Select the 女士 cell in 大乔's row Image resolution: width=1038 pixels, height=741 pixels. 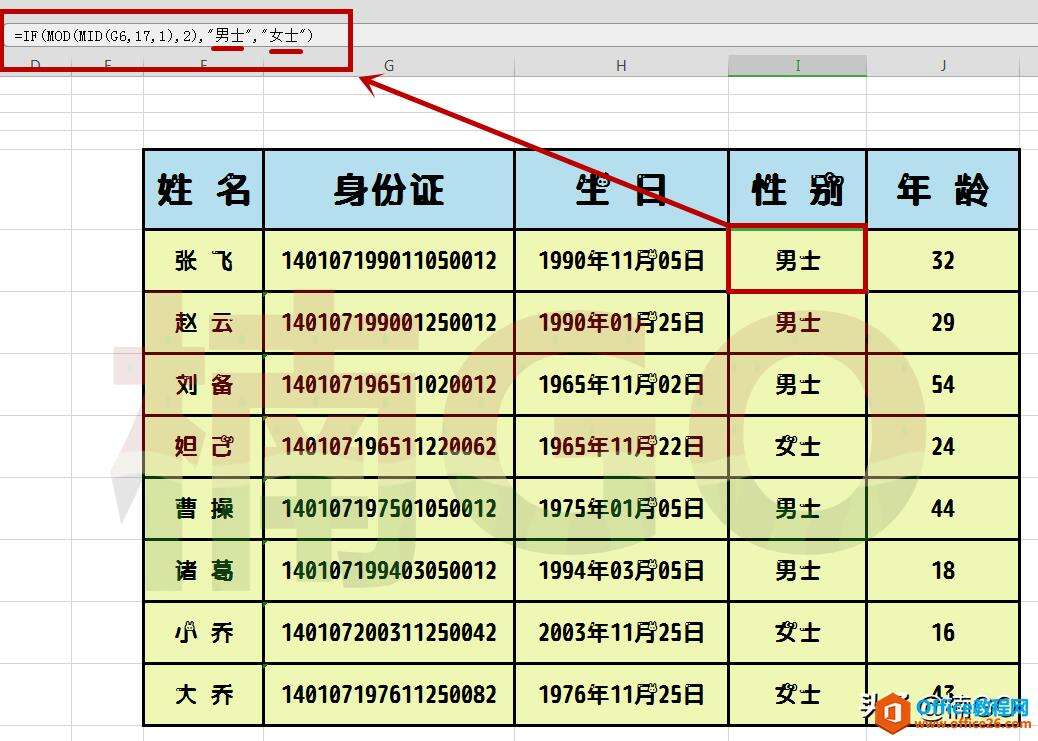click(797, 695)
